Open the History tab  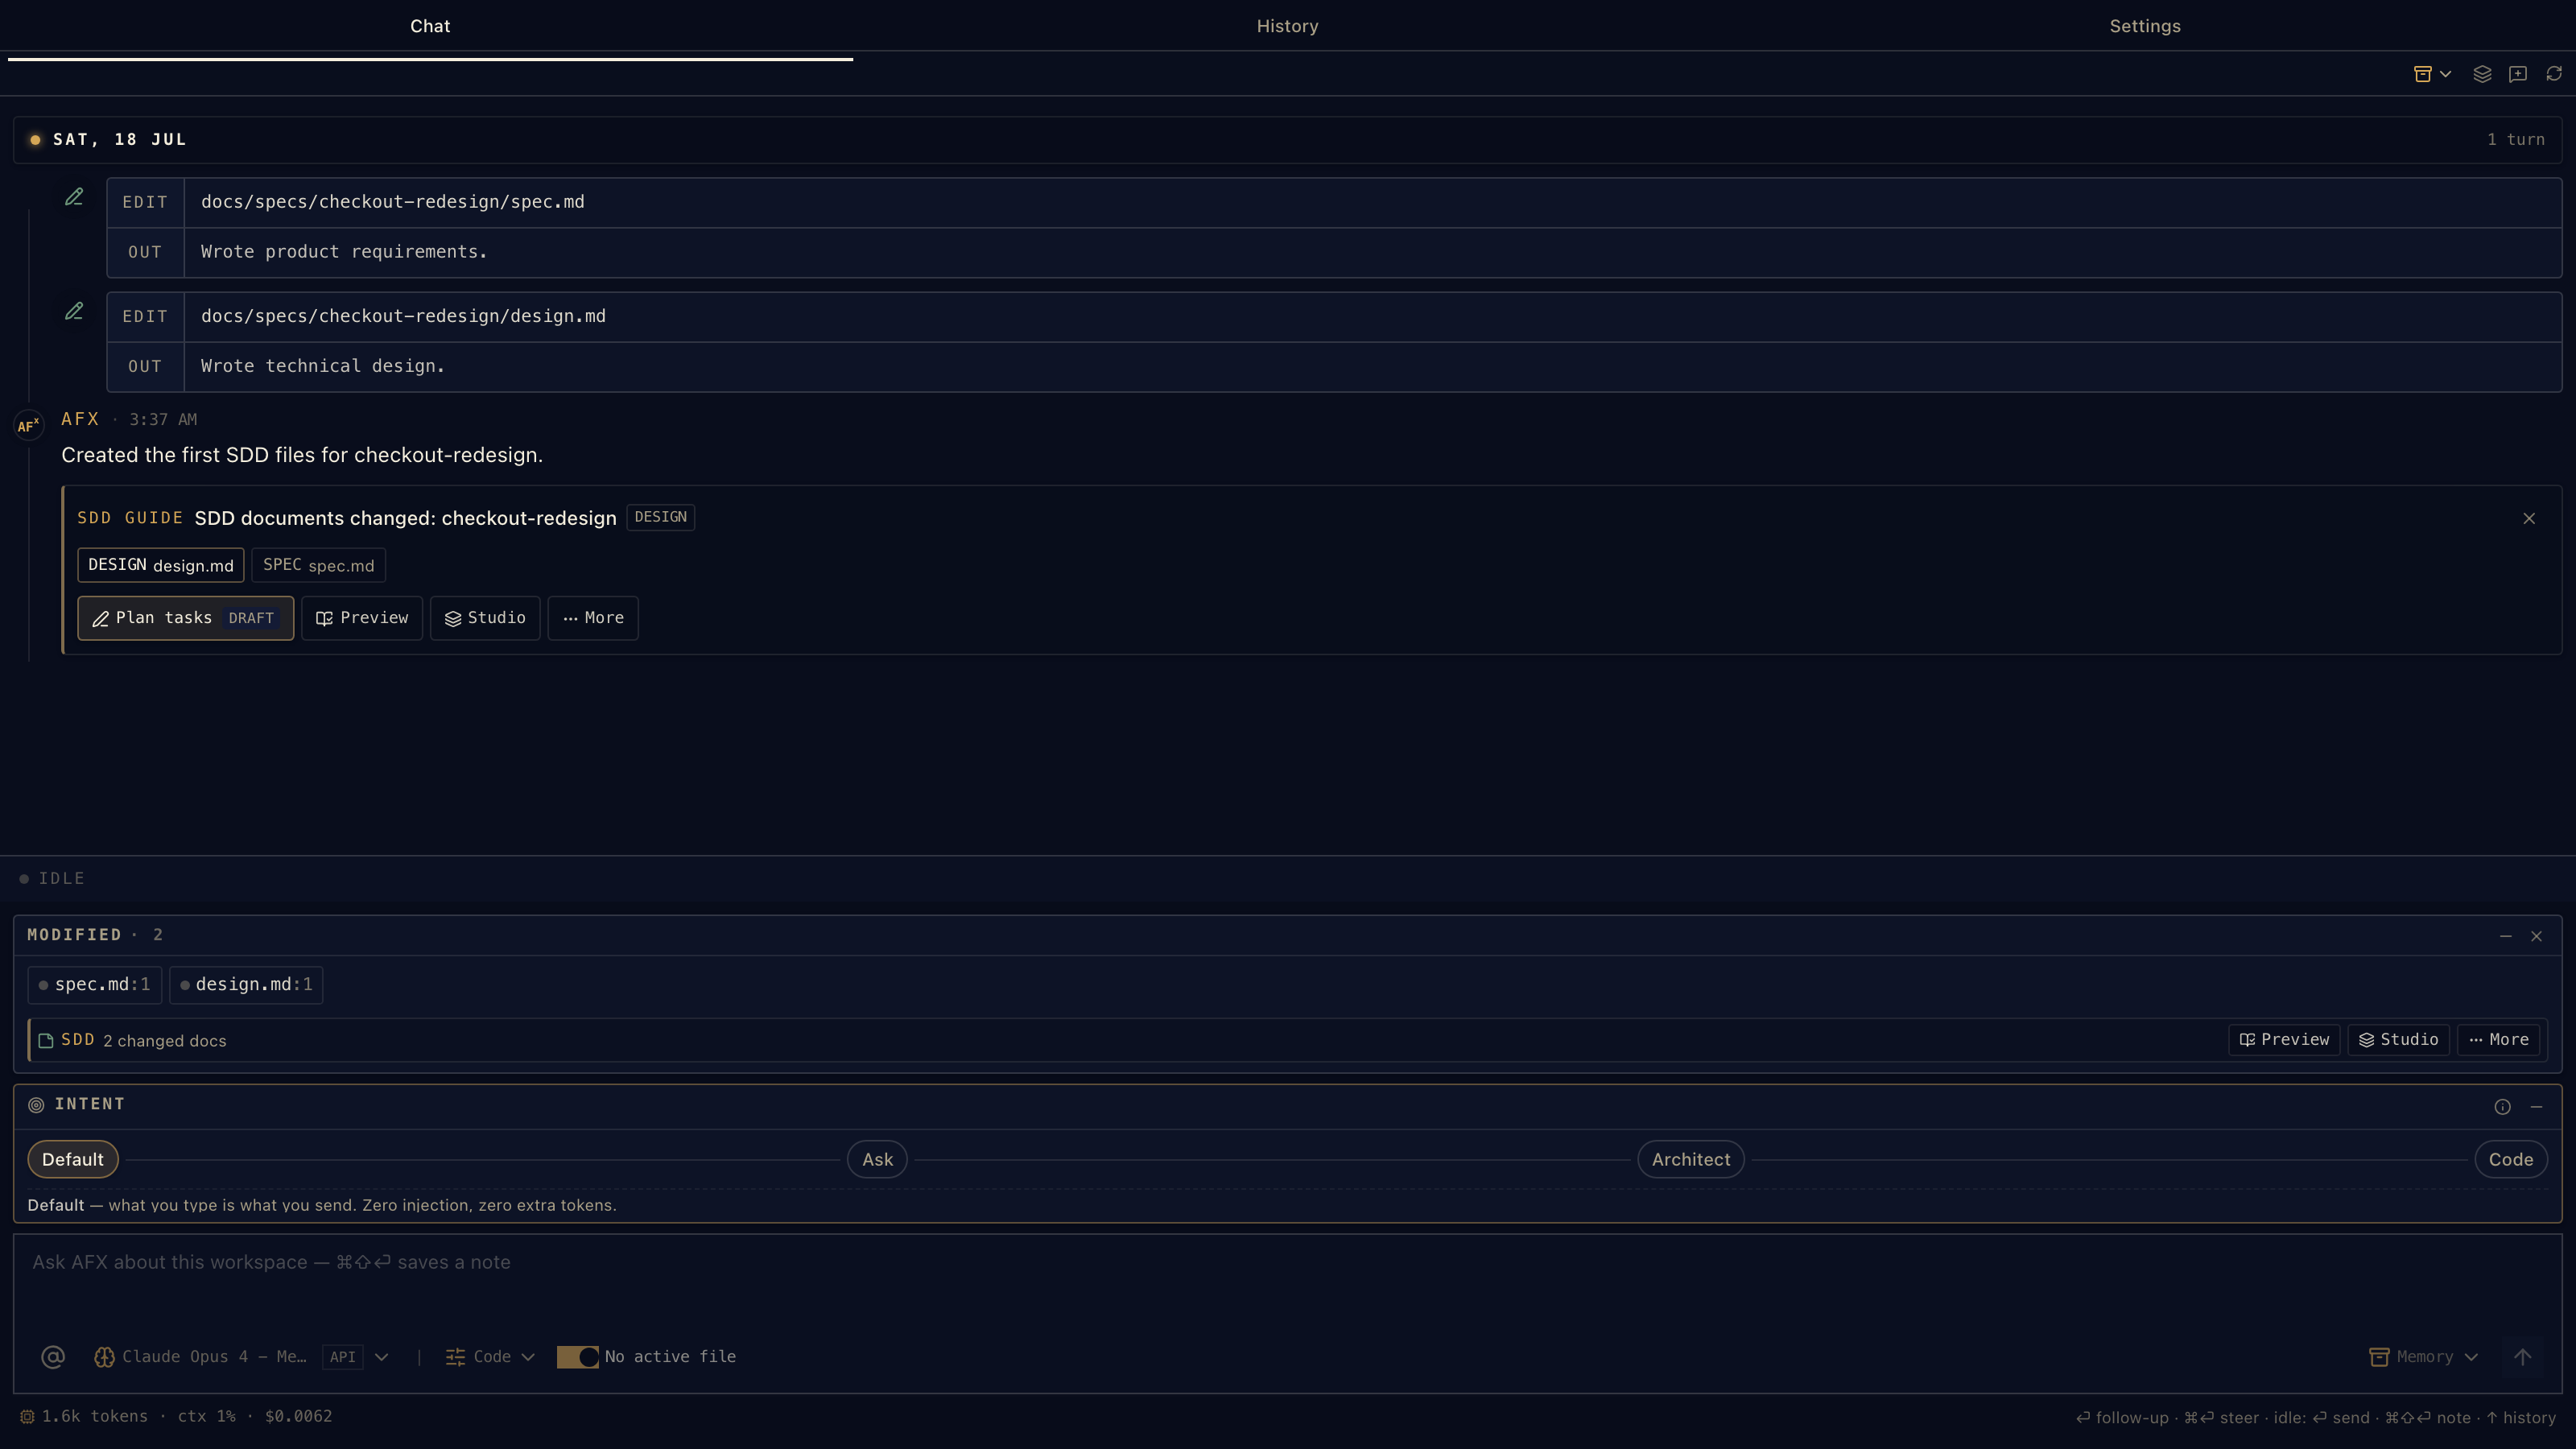pyautogui.click(x=1287, y=26)
